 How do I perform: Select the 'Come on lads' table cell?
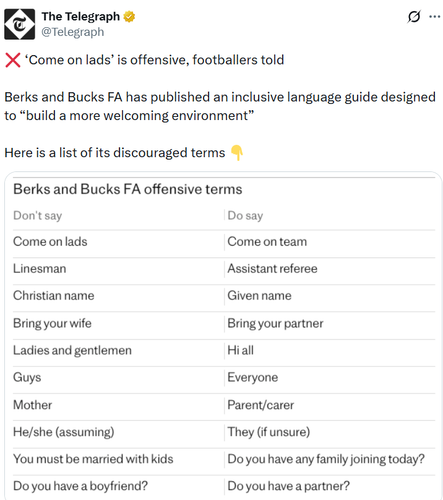point(50,242)
